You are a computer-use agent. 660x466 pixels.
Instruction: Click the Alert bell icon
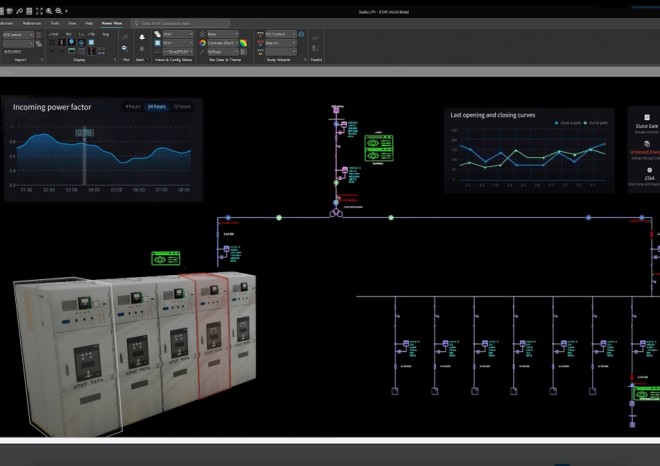[x=141, y=37]
